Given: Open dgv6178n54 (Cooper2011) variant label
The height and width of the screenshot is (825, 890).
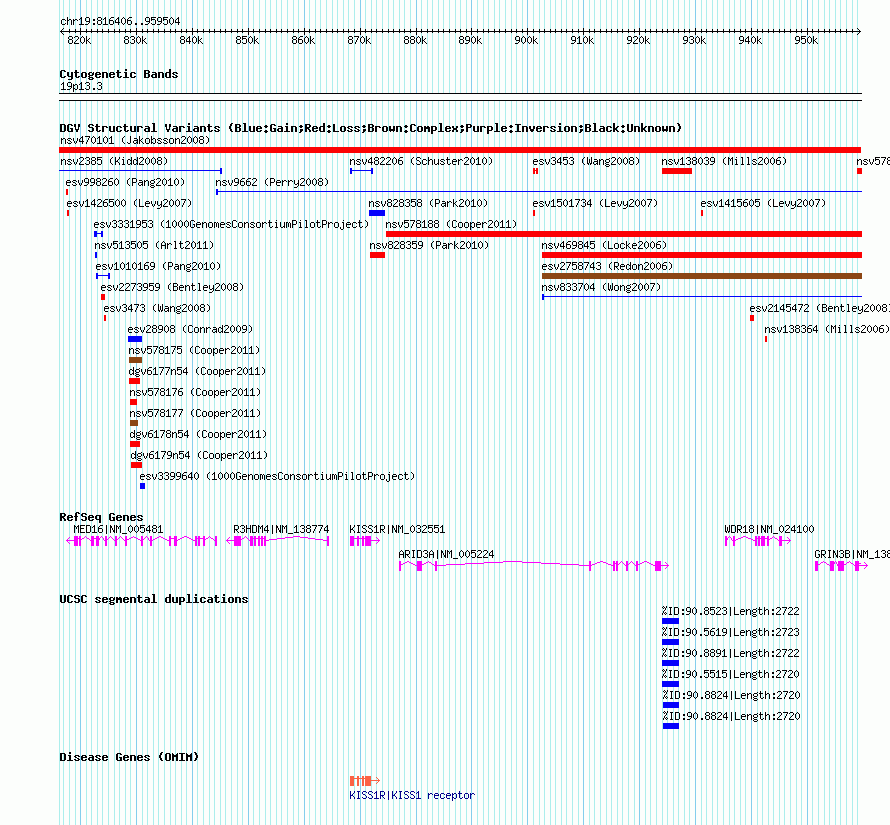Looking at the screenshot, I should (x=198, y=434).
